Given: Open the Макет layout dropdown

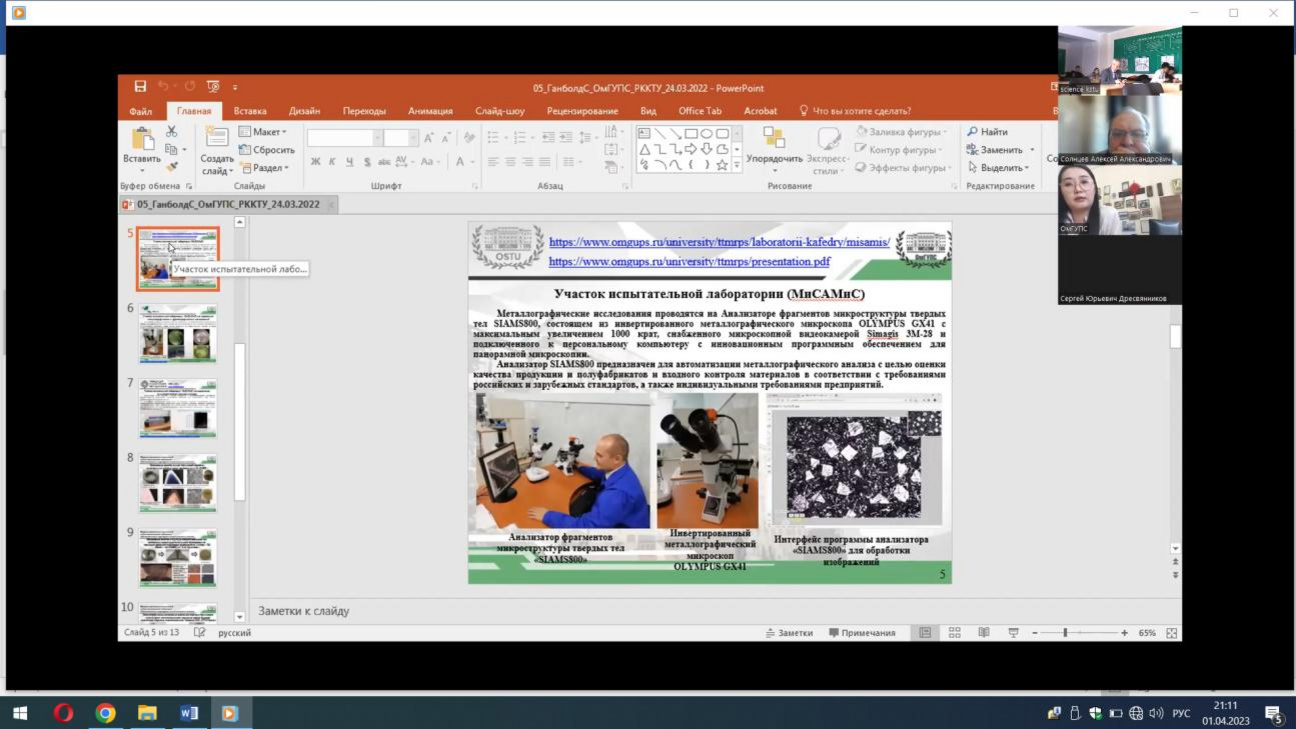Looking at the screenshot, I should (268, 132).
